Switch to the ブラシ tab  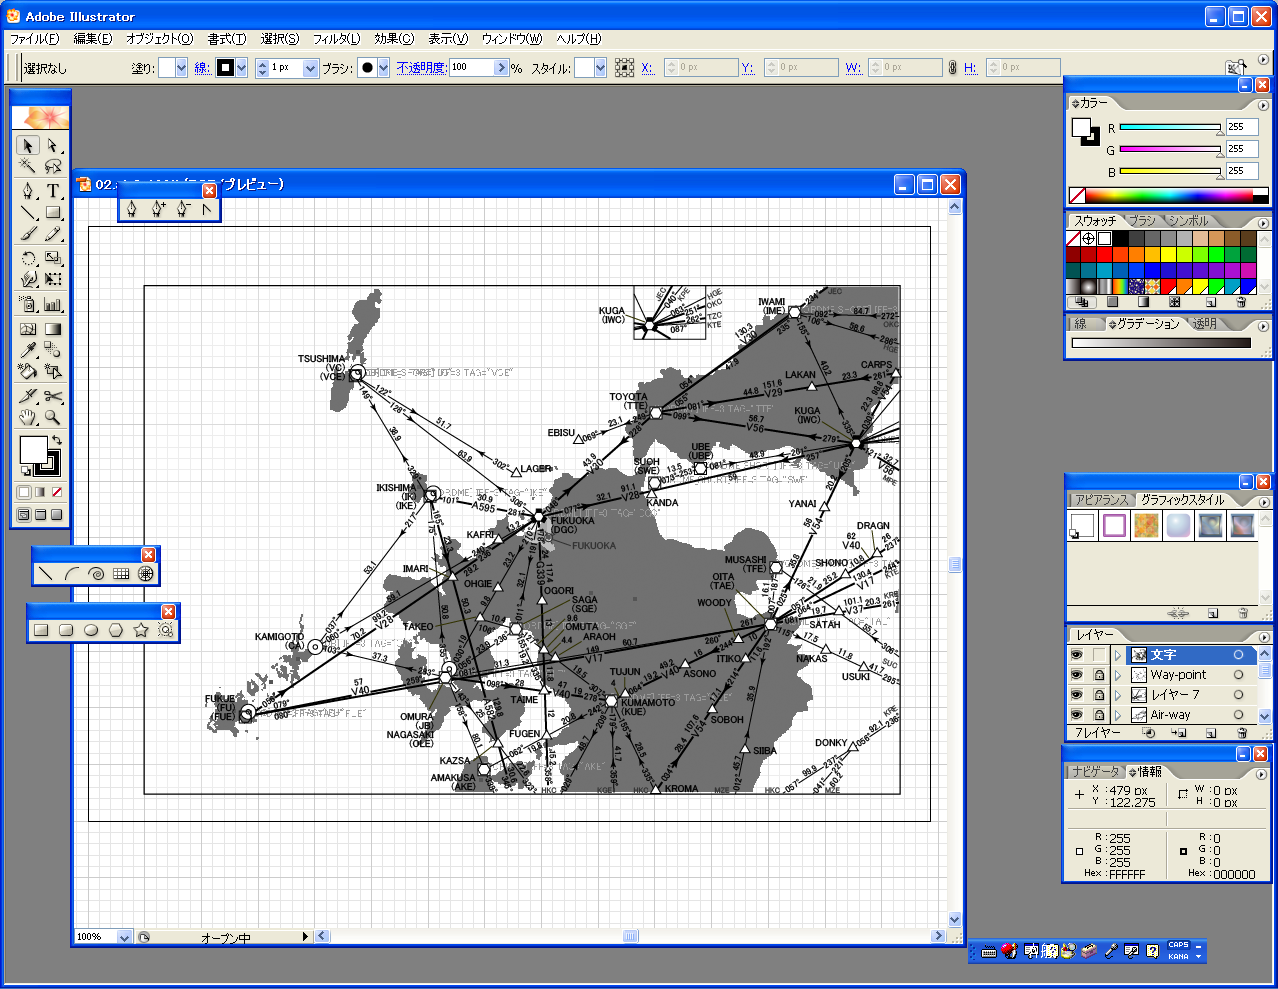pyautogui.click(x=1142, y=221)
